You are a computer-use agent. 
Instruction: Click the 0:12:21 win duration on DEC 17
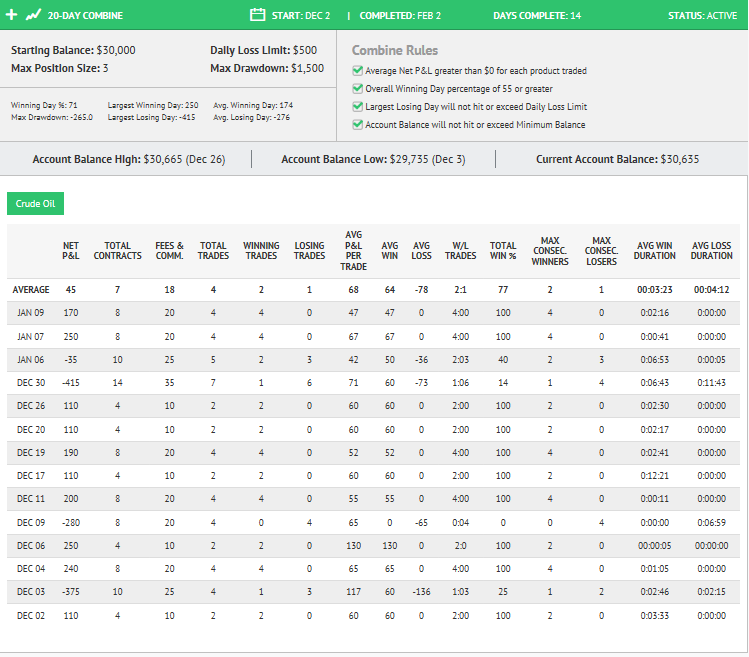click(654, 475)
